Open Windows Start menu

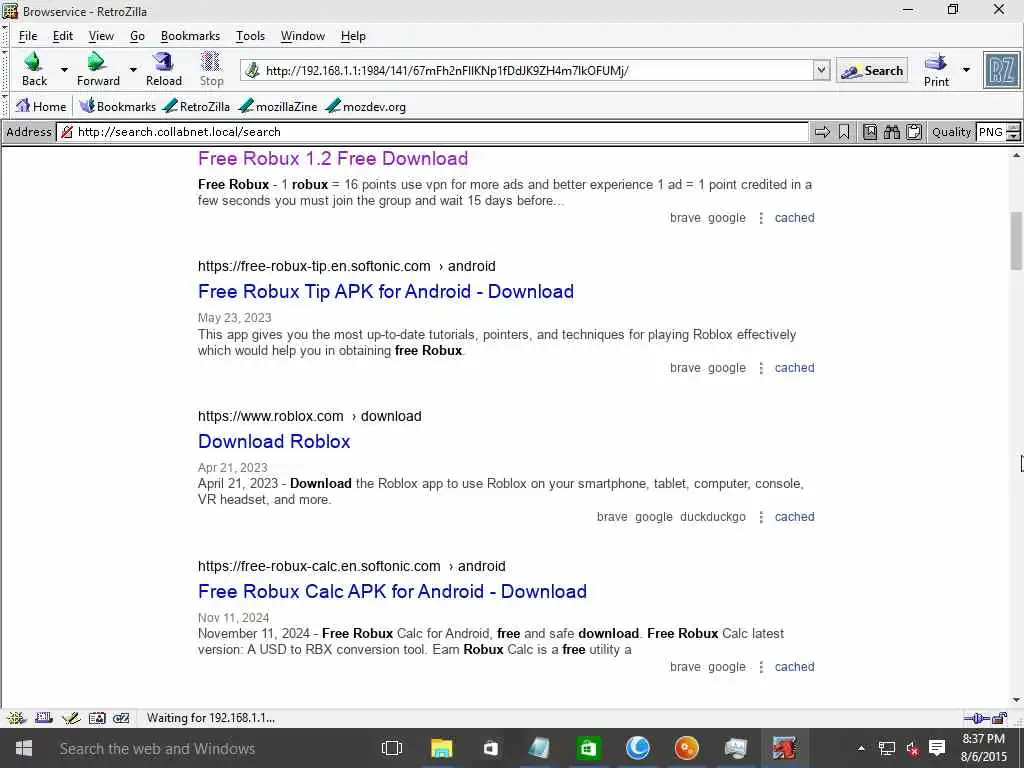pos(24,748)
